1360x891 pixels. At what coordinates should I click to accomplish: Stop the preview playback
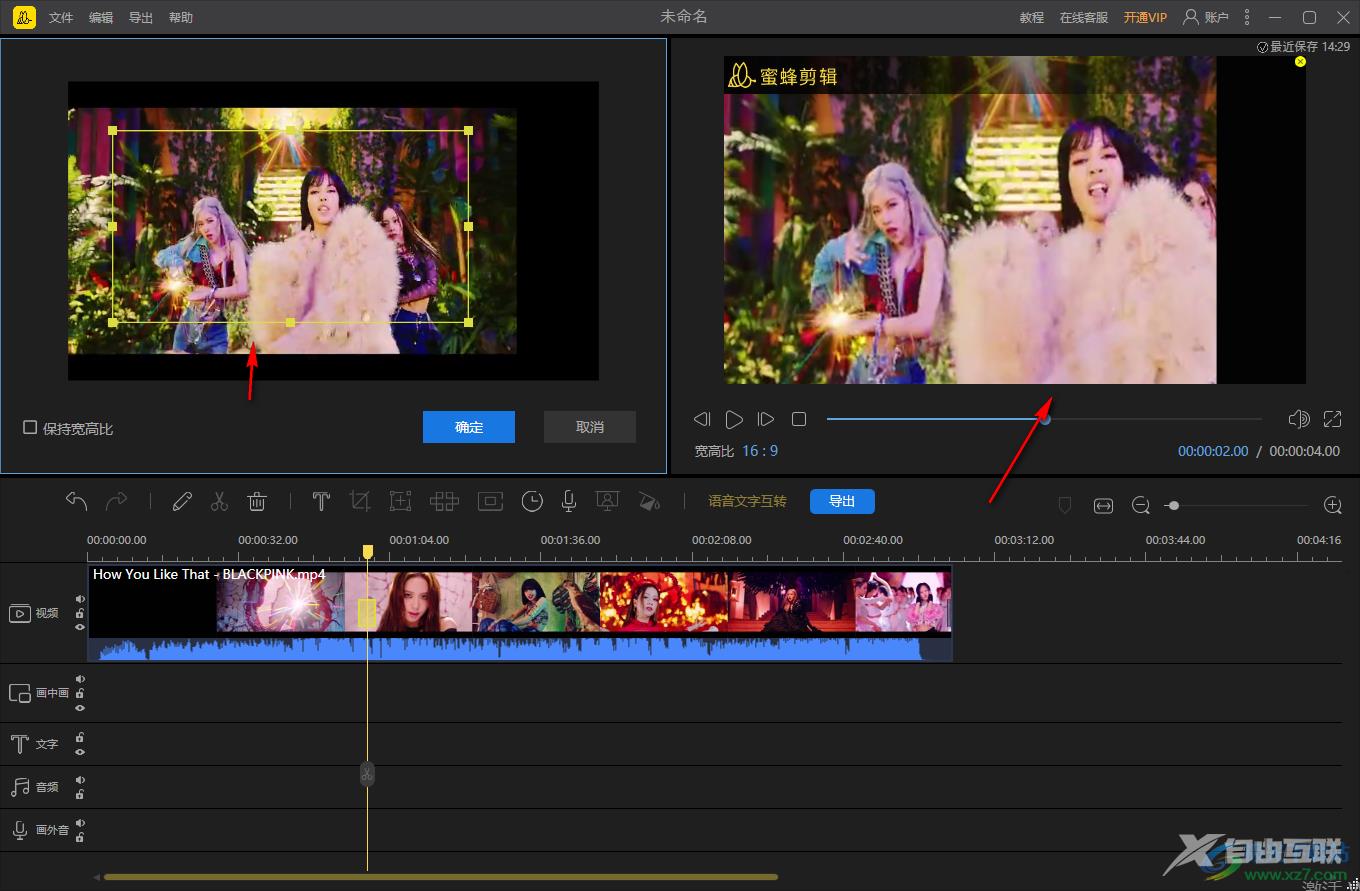(x=798, y=419)
